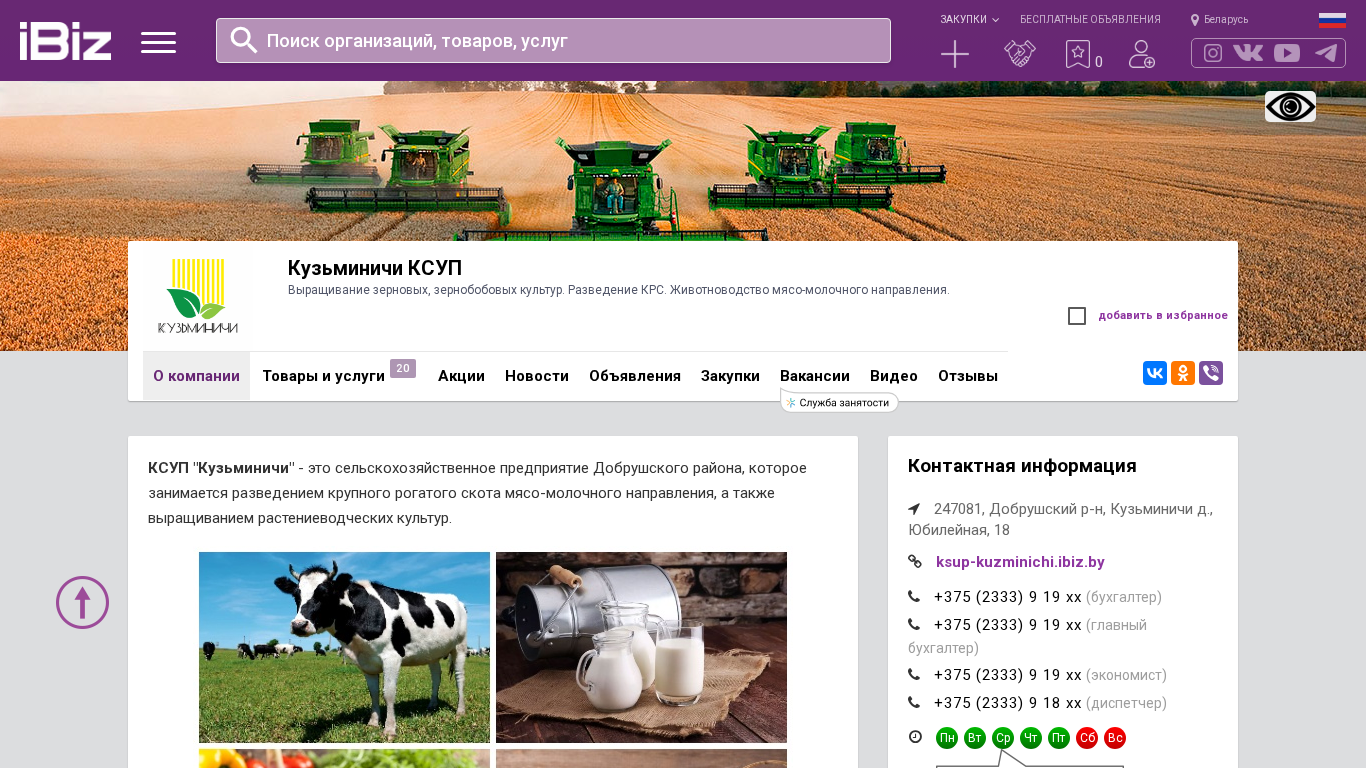Switch language using the Russian flag

(1332, 20)
